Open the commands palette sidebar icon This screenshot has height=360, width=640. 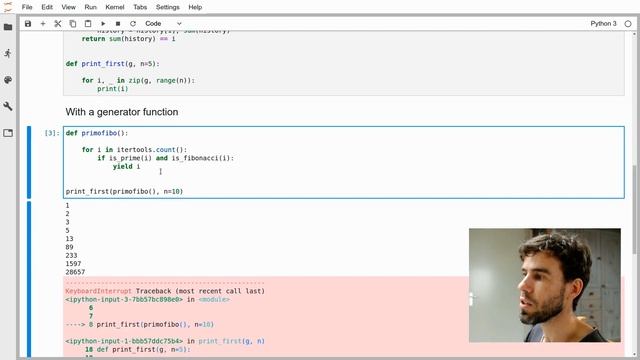(8, 80)
